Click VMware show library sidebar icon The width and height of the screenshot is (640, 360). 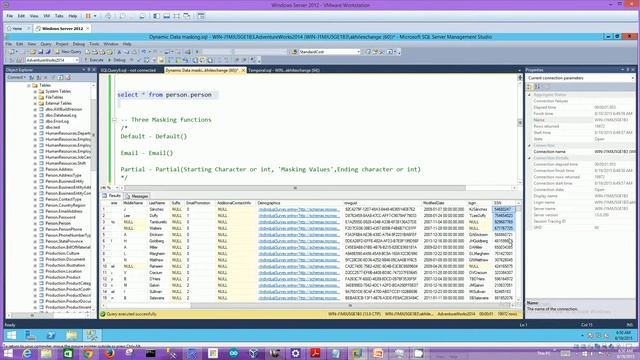click(x=156, y=16)
